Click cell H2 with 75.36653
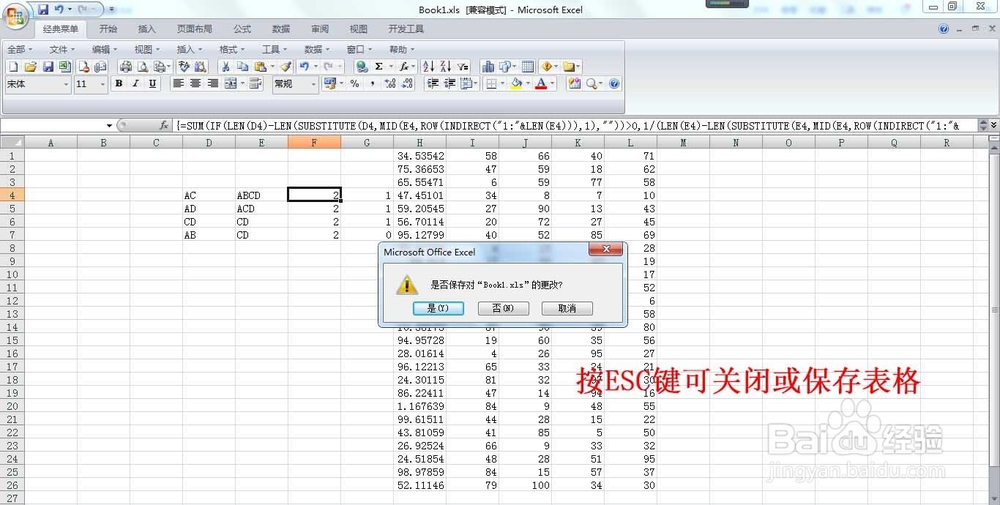1000x505 pixels. [x=420, y=169]
